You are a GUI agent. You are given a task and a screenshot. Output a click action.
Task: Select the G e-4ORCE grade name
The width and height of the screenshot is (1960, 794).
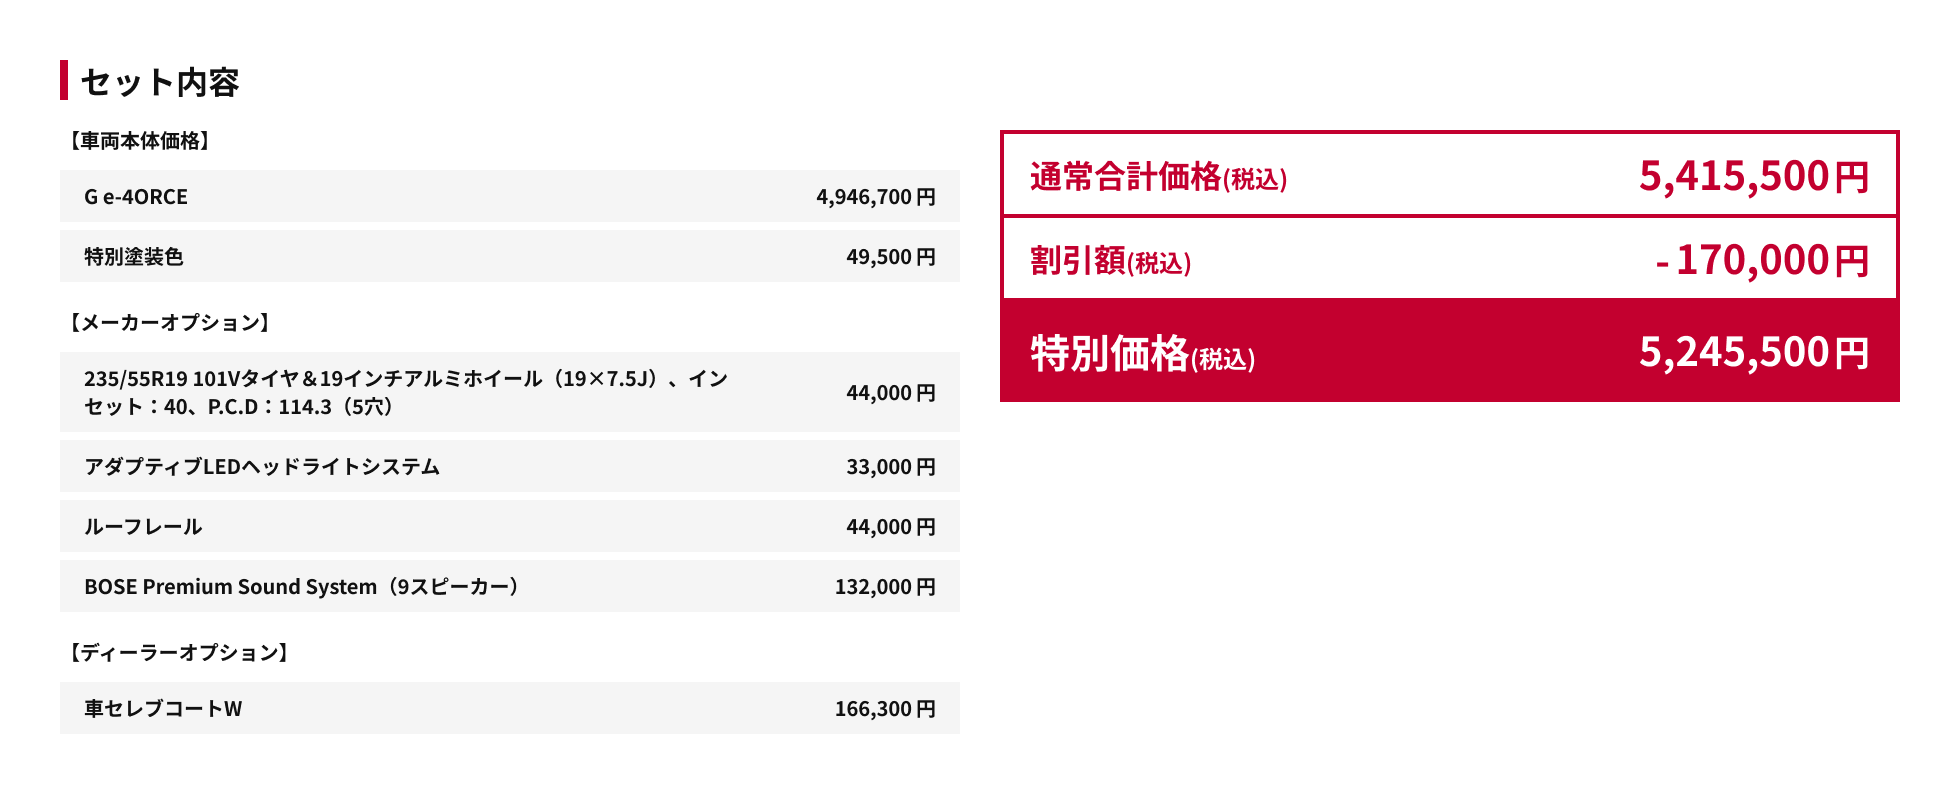pos(136,197)
